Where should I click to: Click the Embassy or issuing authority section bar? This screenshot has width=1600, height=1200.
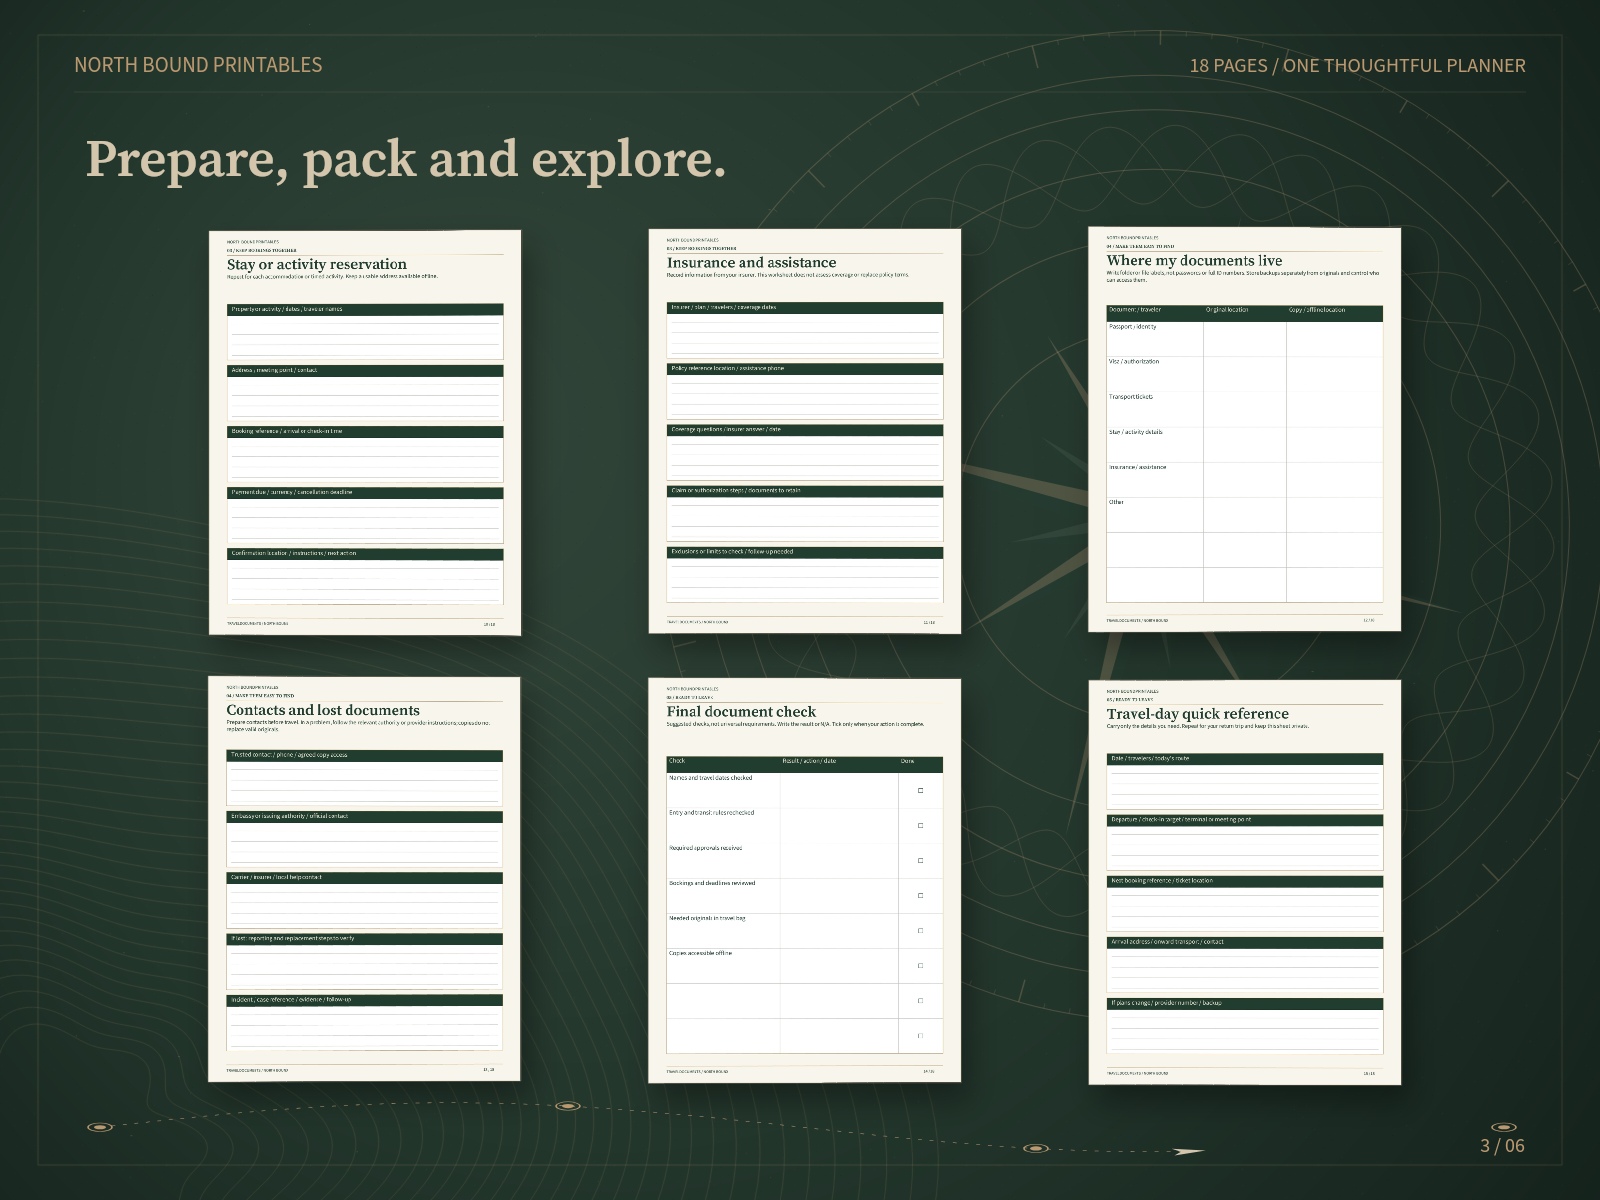pos(365,816)
